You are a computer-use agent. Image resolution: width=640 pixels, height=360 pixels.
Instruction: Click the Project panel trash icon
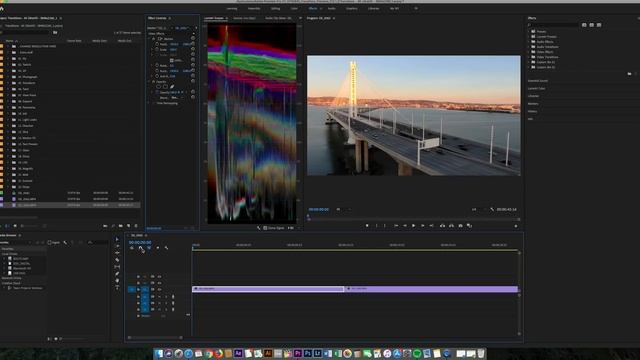pyautogui.click(x=136, y=226)
